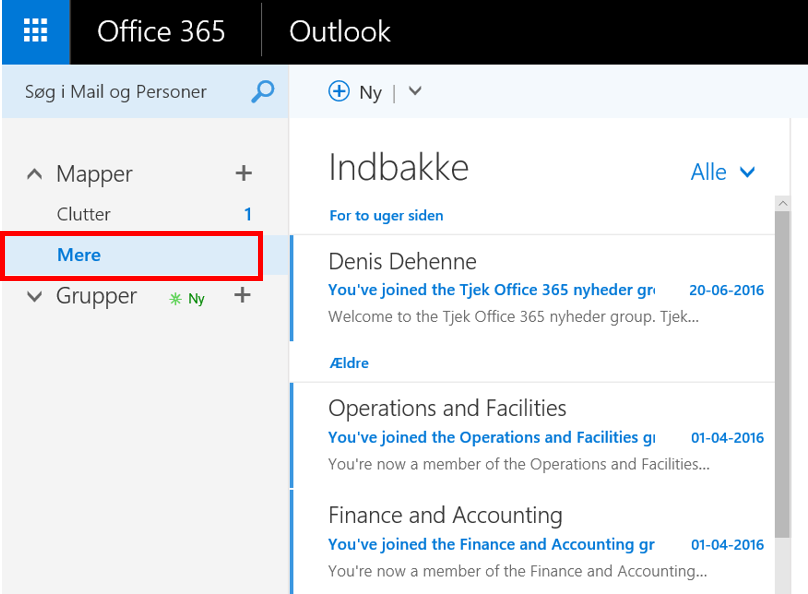This screenshot has height=594, width=808.
Task: Open the email from Denis Dehenne
Action: (530, 290)
